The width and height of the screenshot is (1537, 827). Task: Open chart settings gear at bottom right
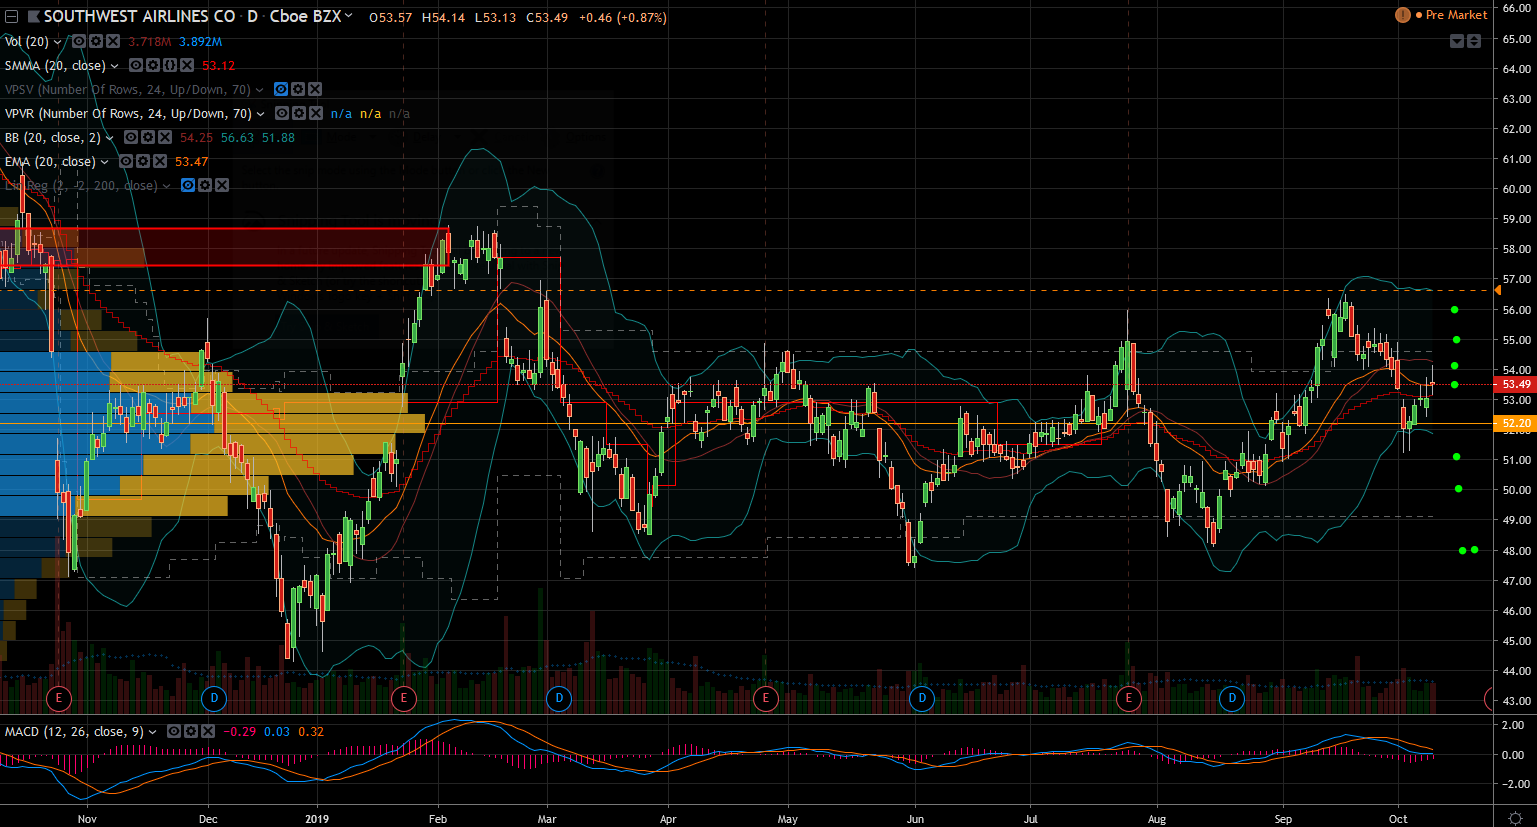1515,818
